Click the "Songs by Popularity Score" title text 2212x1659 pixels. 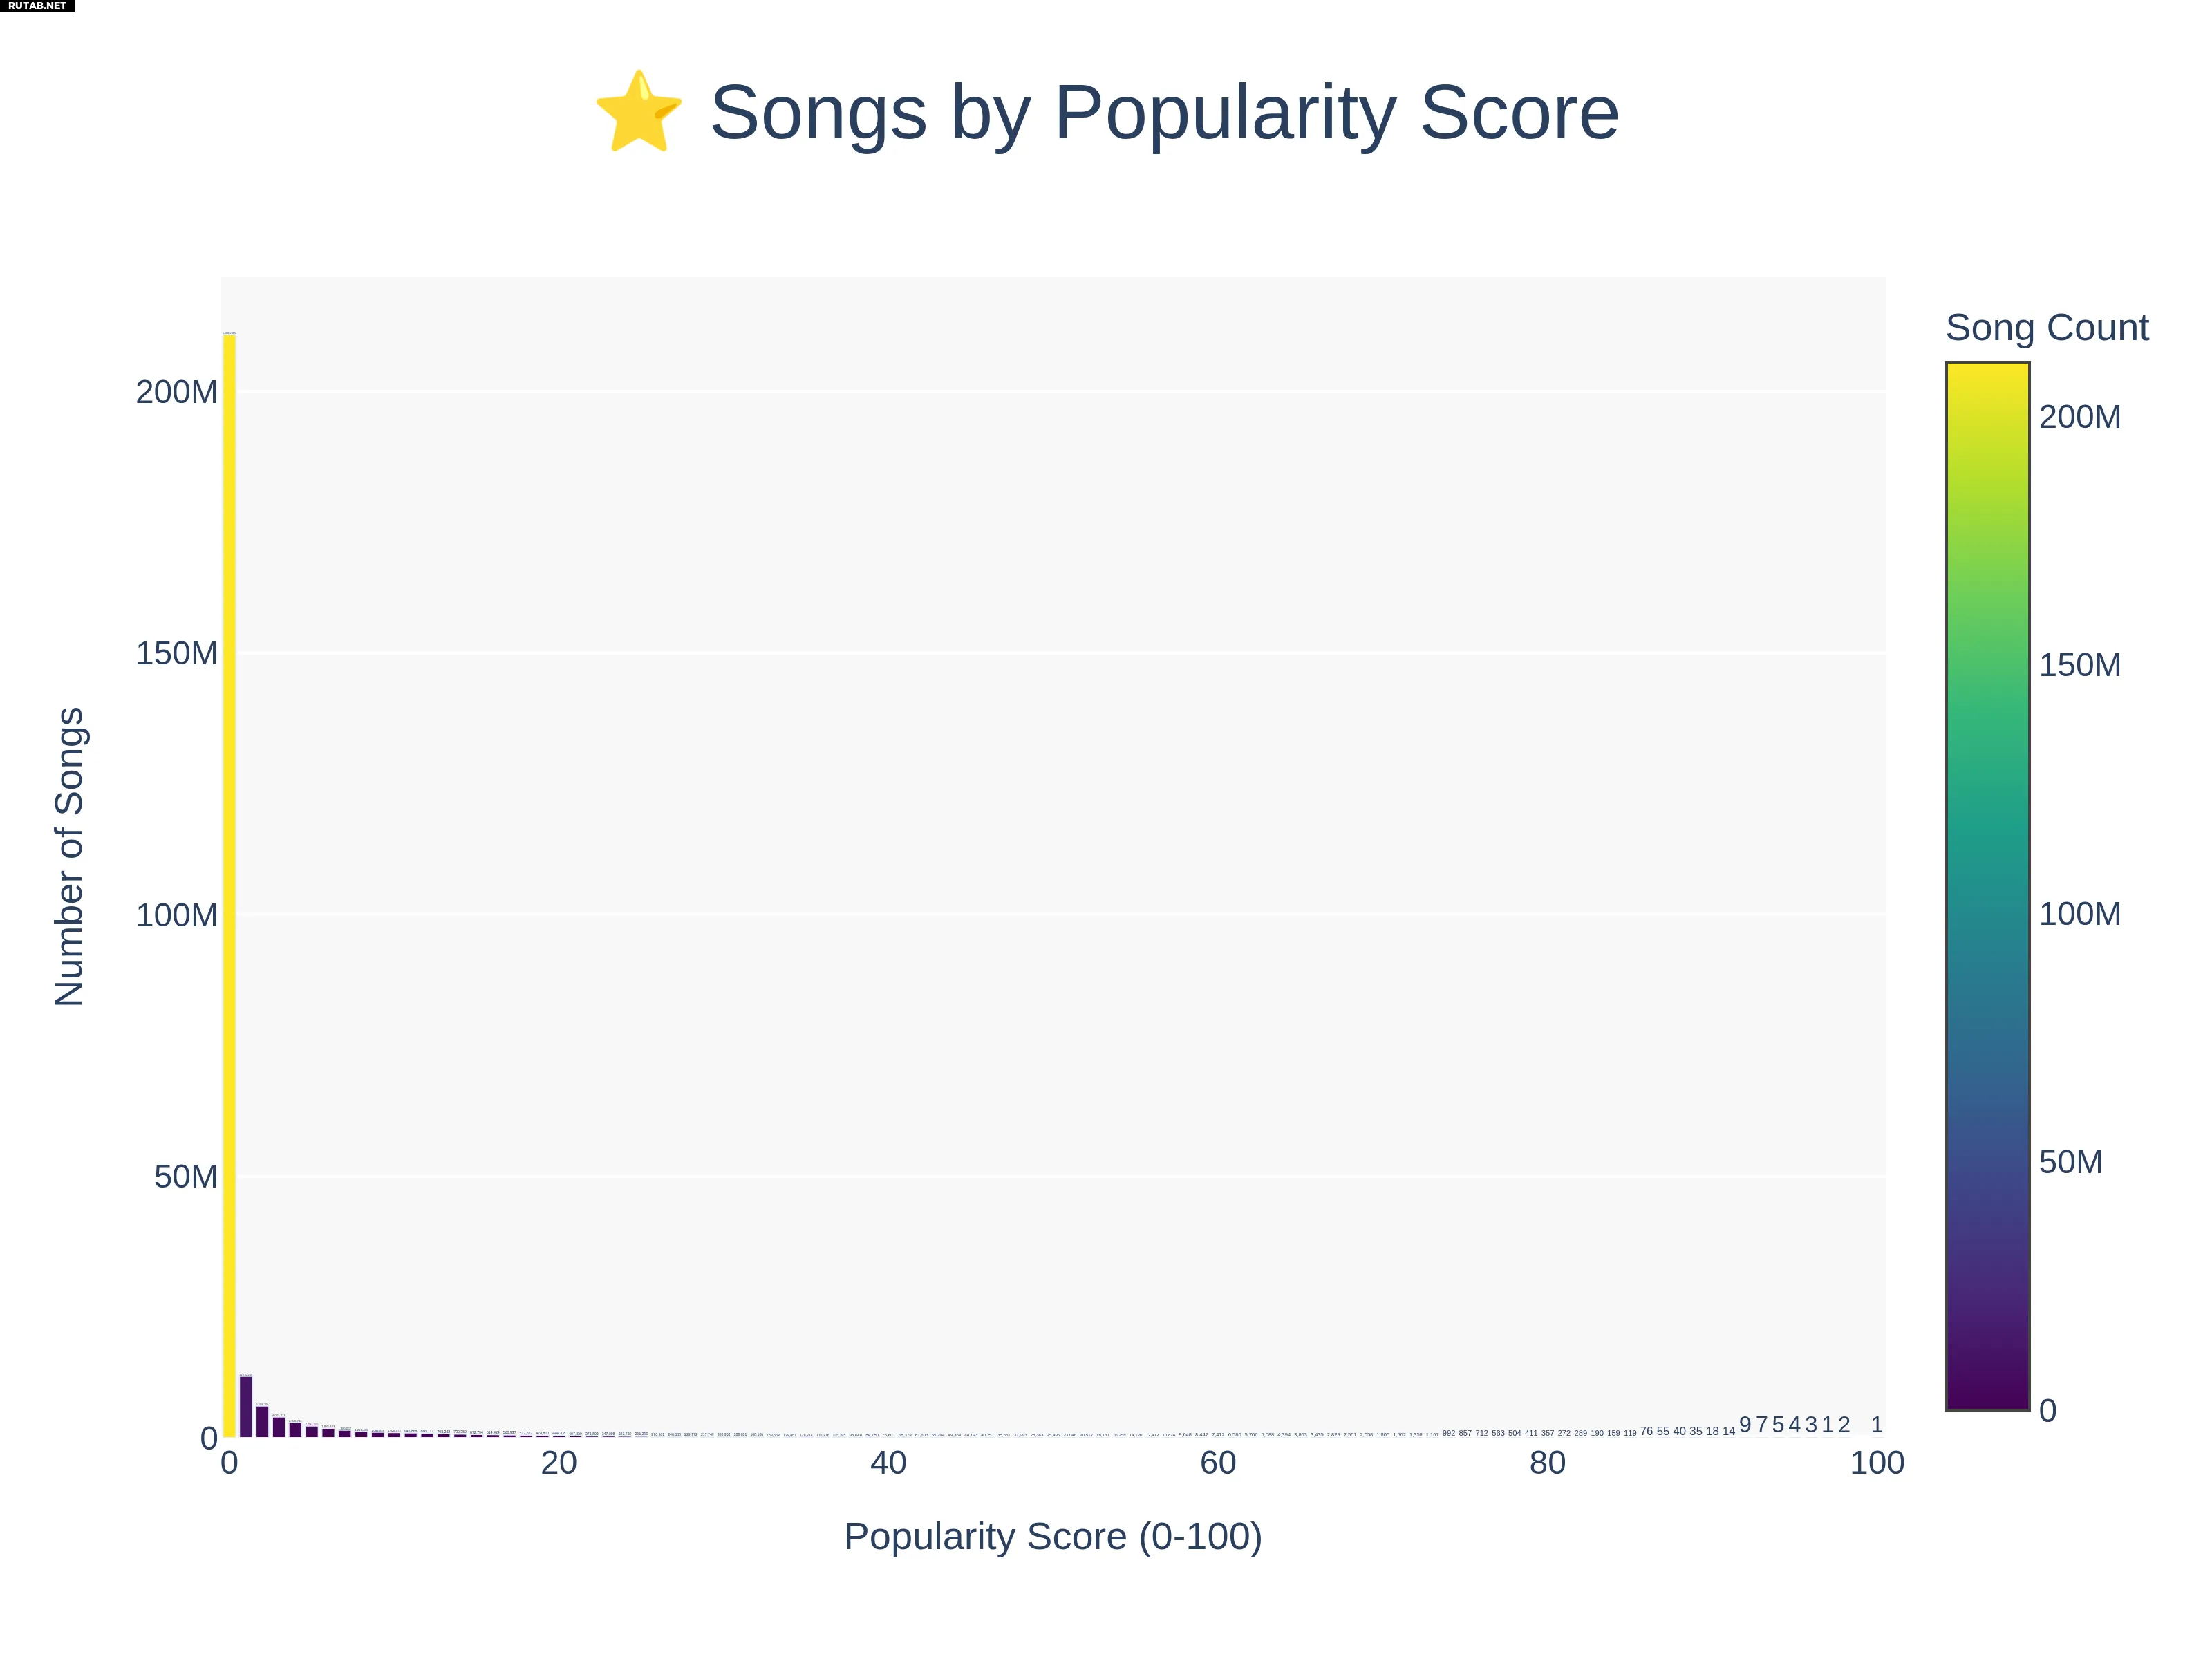[x=1164, y=112]
